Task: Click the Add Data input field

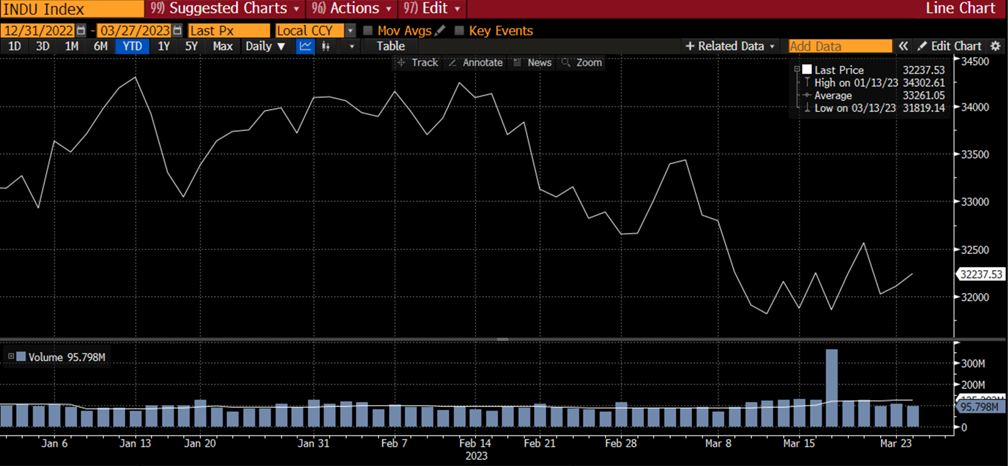Action: click(x=840, y=46)
